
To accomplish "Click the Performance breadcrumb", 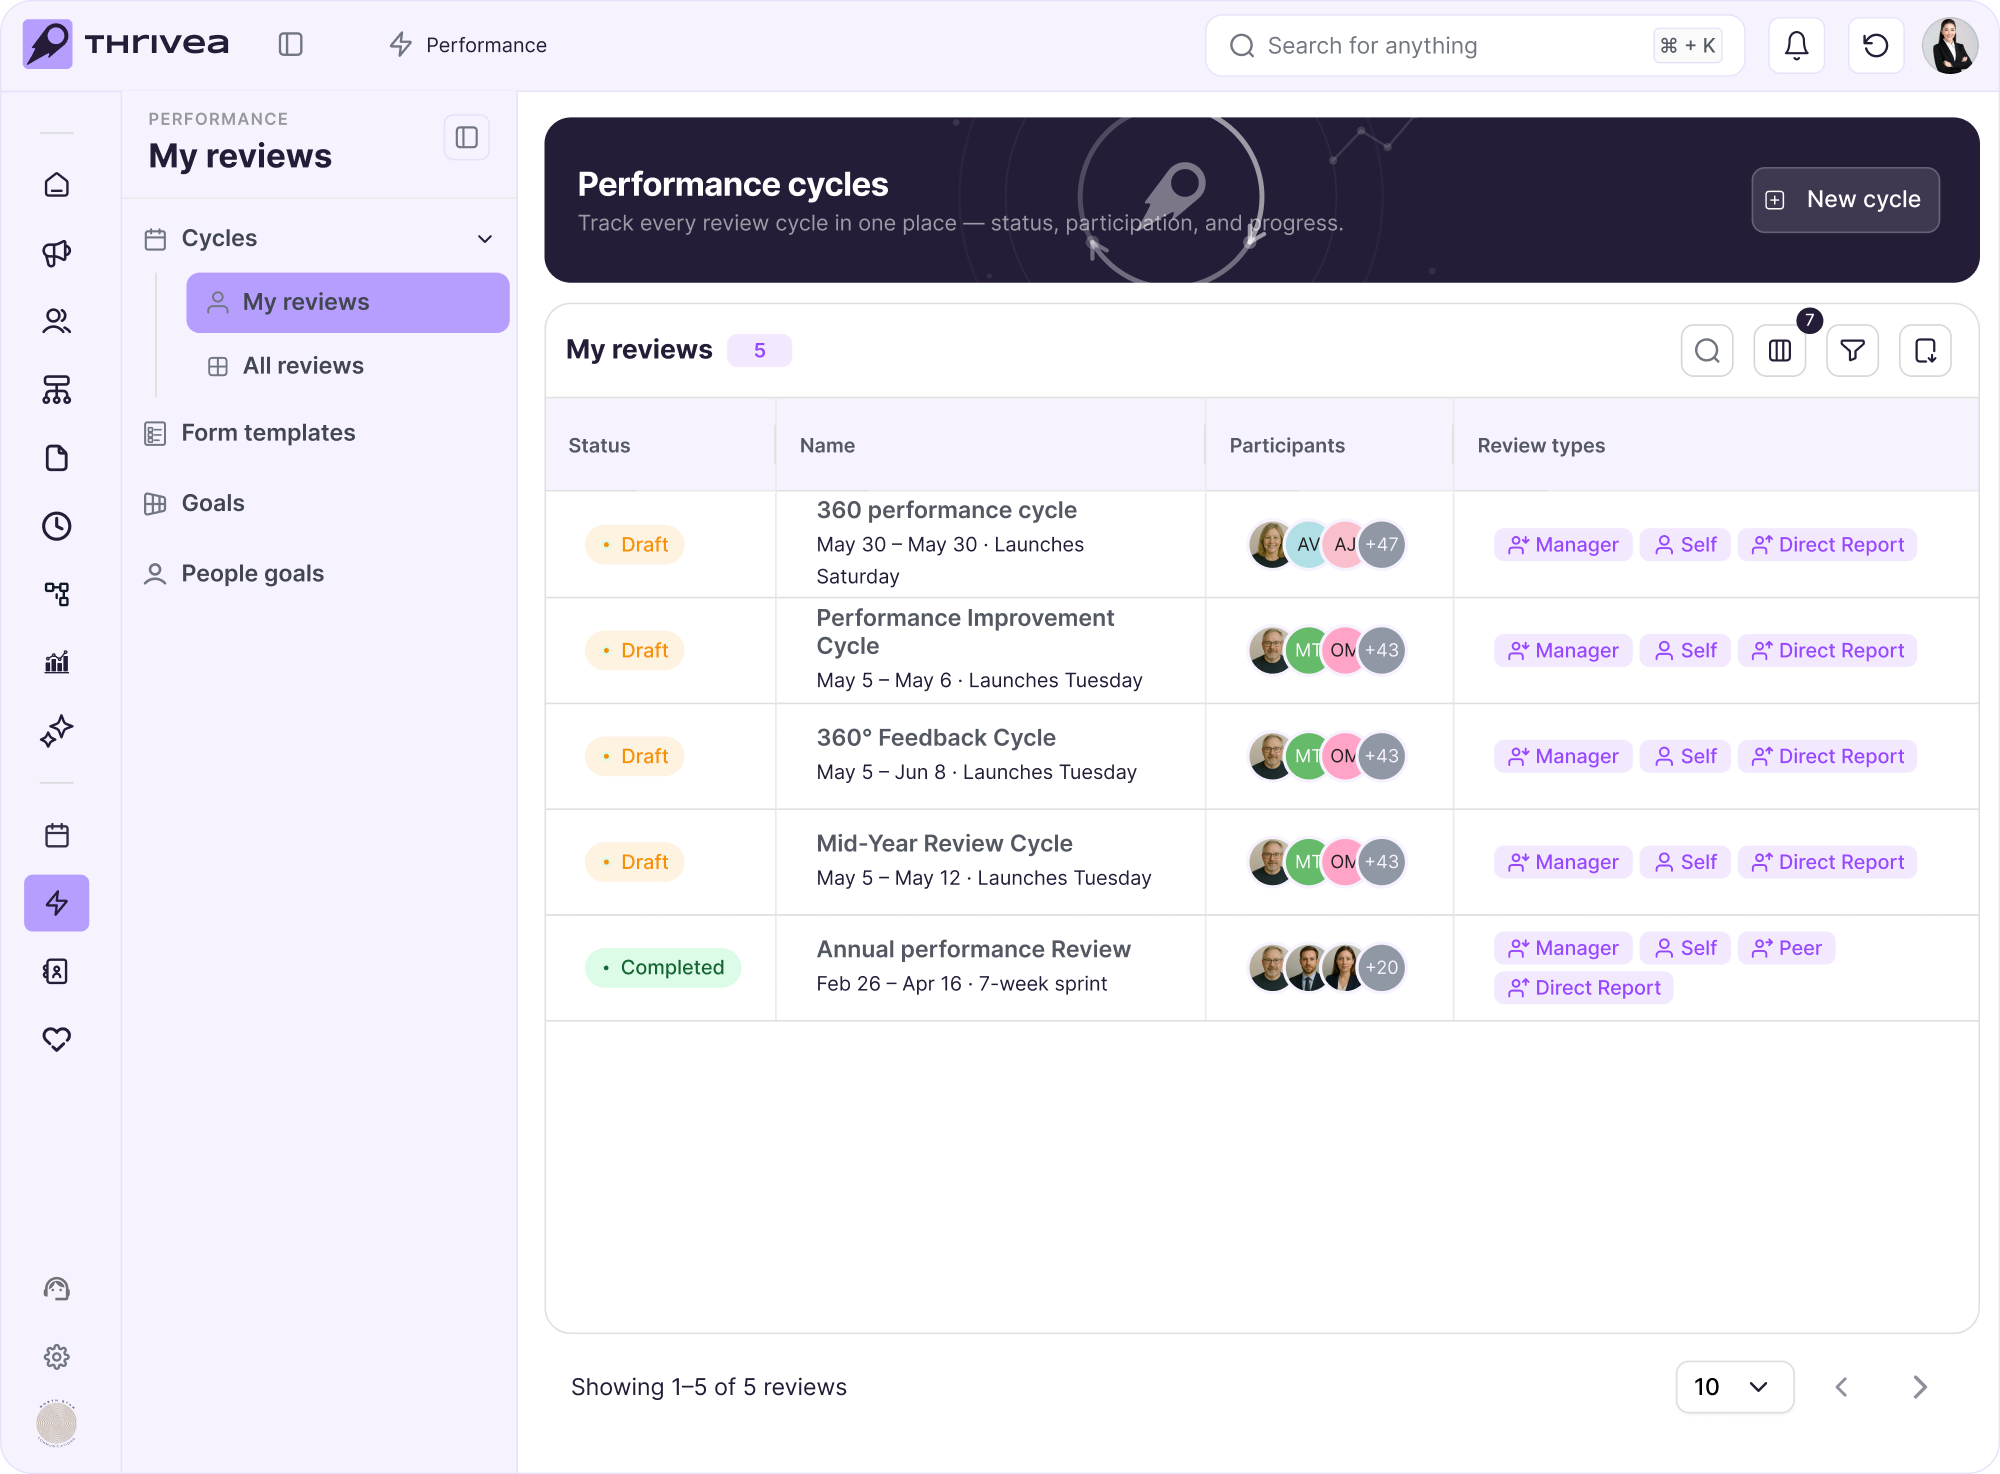I will click(468, 45).
